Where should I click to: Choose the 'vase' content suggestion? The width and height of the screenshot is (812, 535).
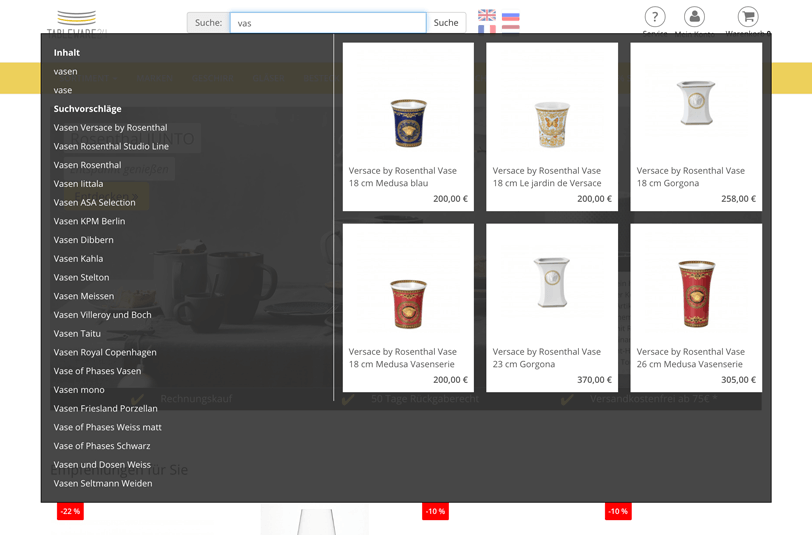[x=63, y=90]
